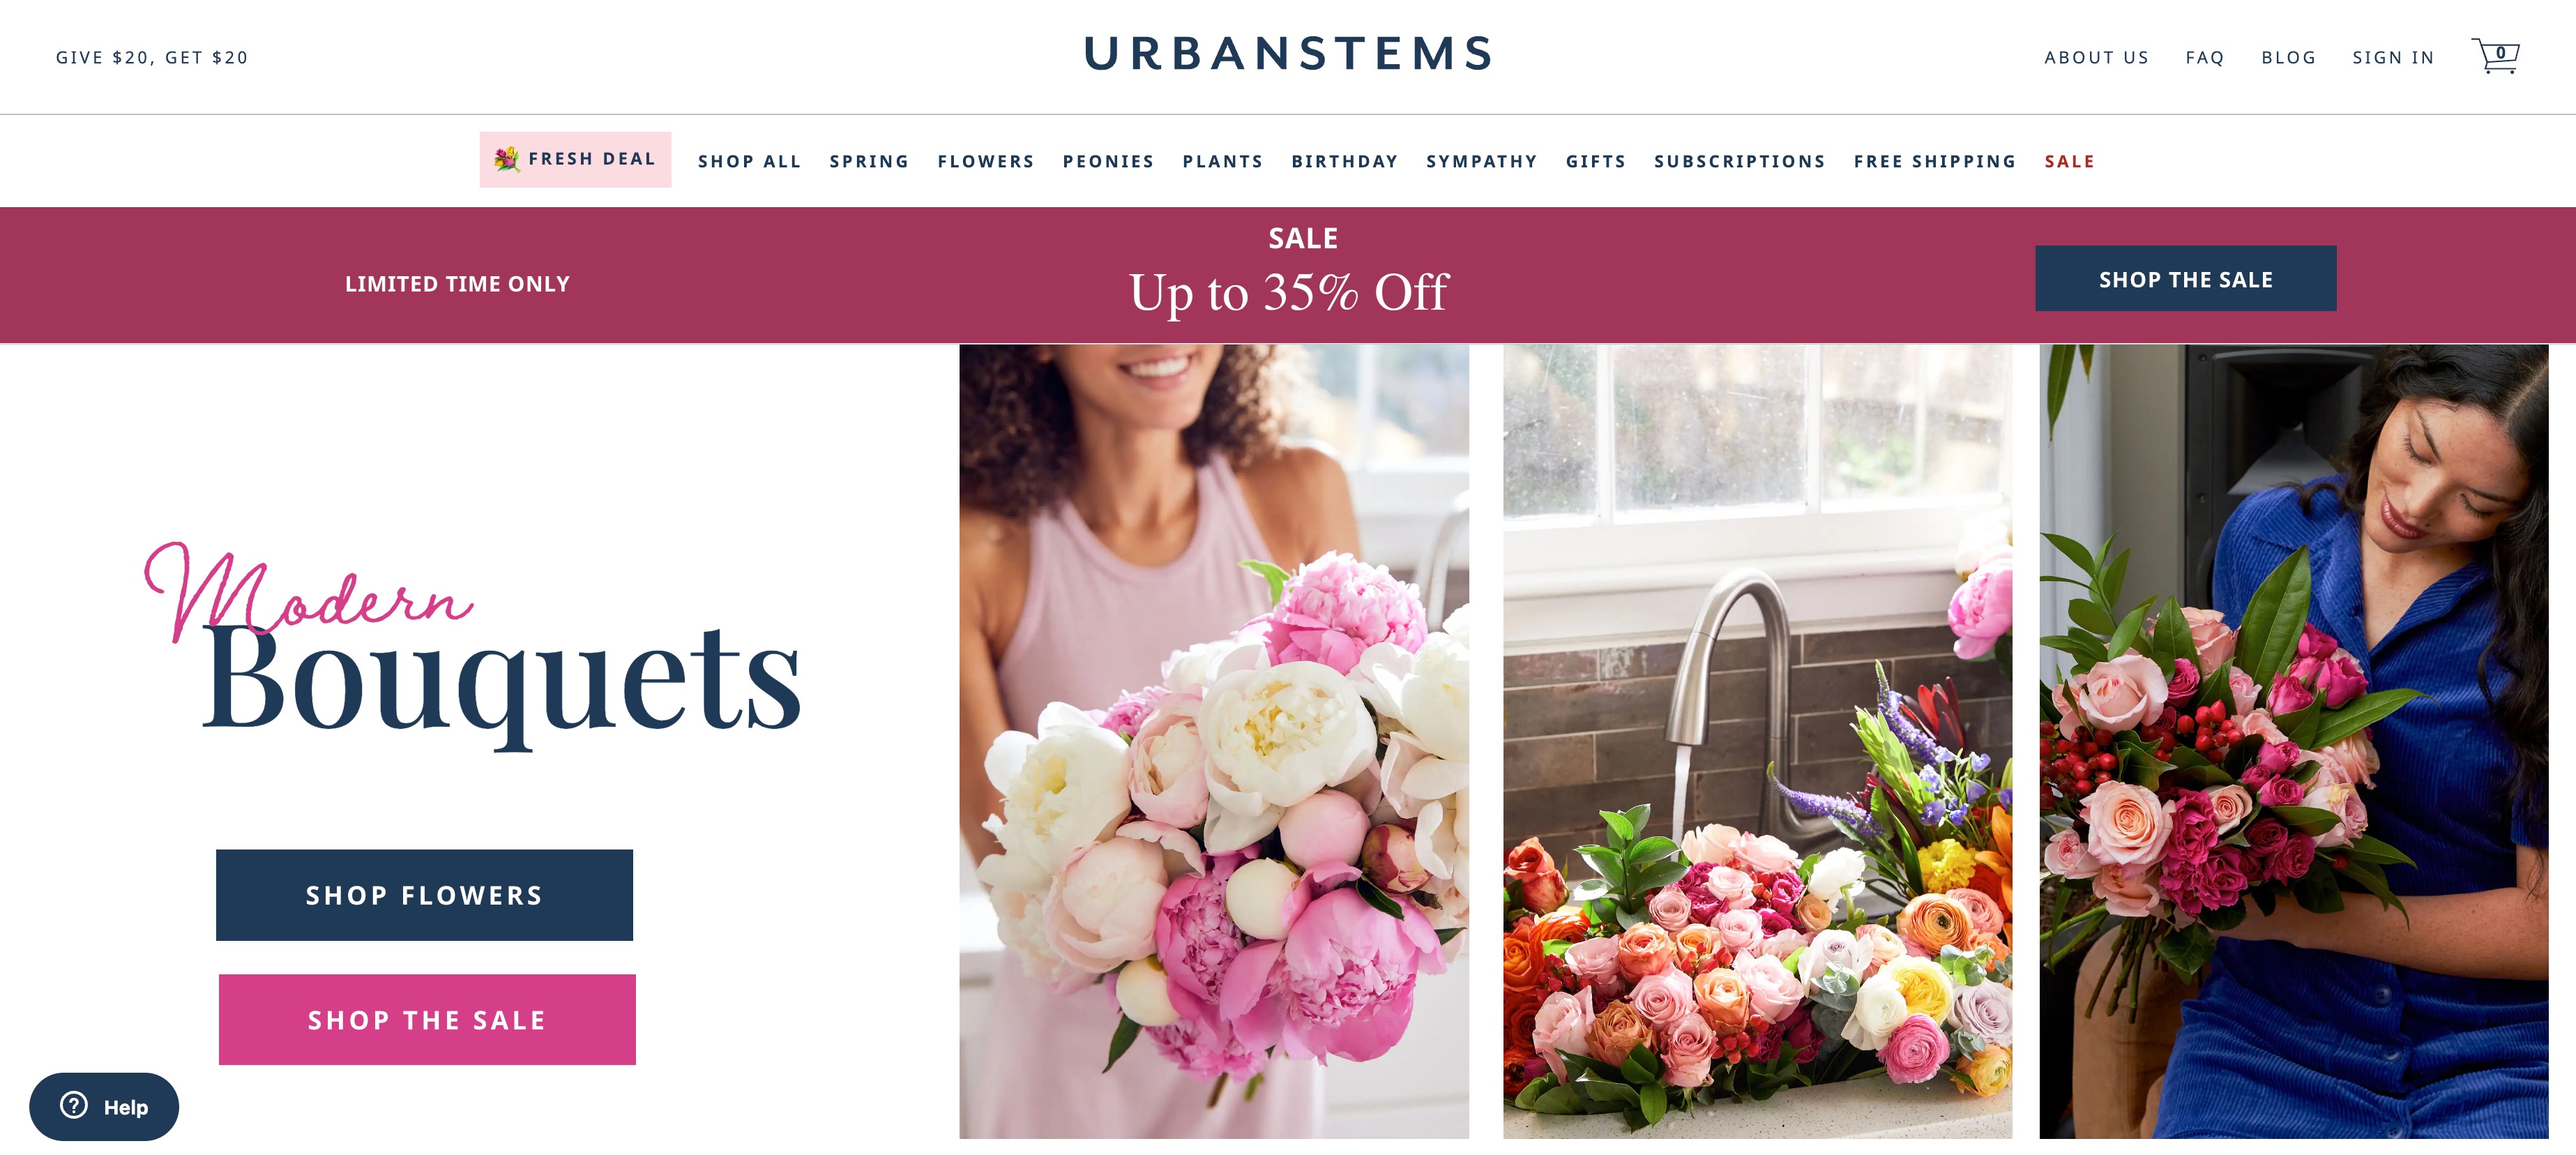2576x1155 pixels.
Task: Open the FAQ link
Action: 2204,57
